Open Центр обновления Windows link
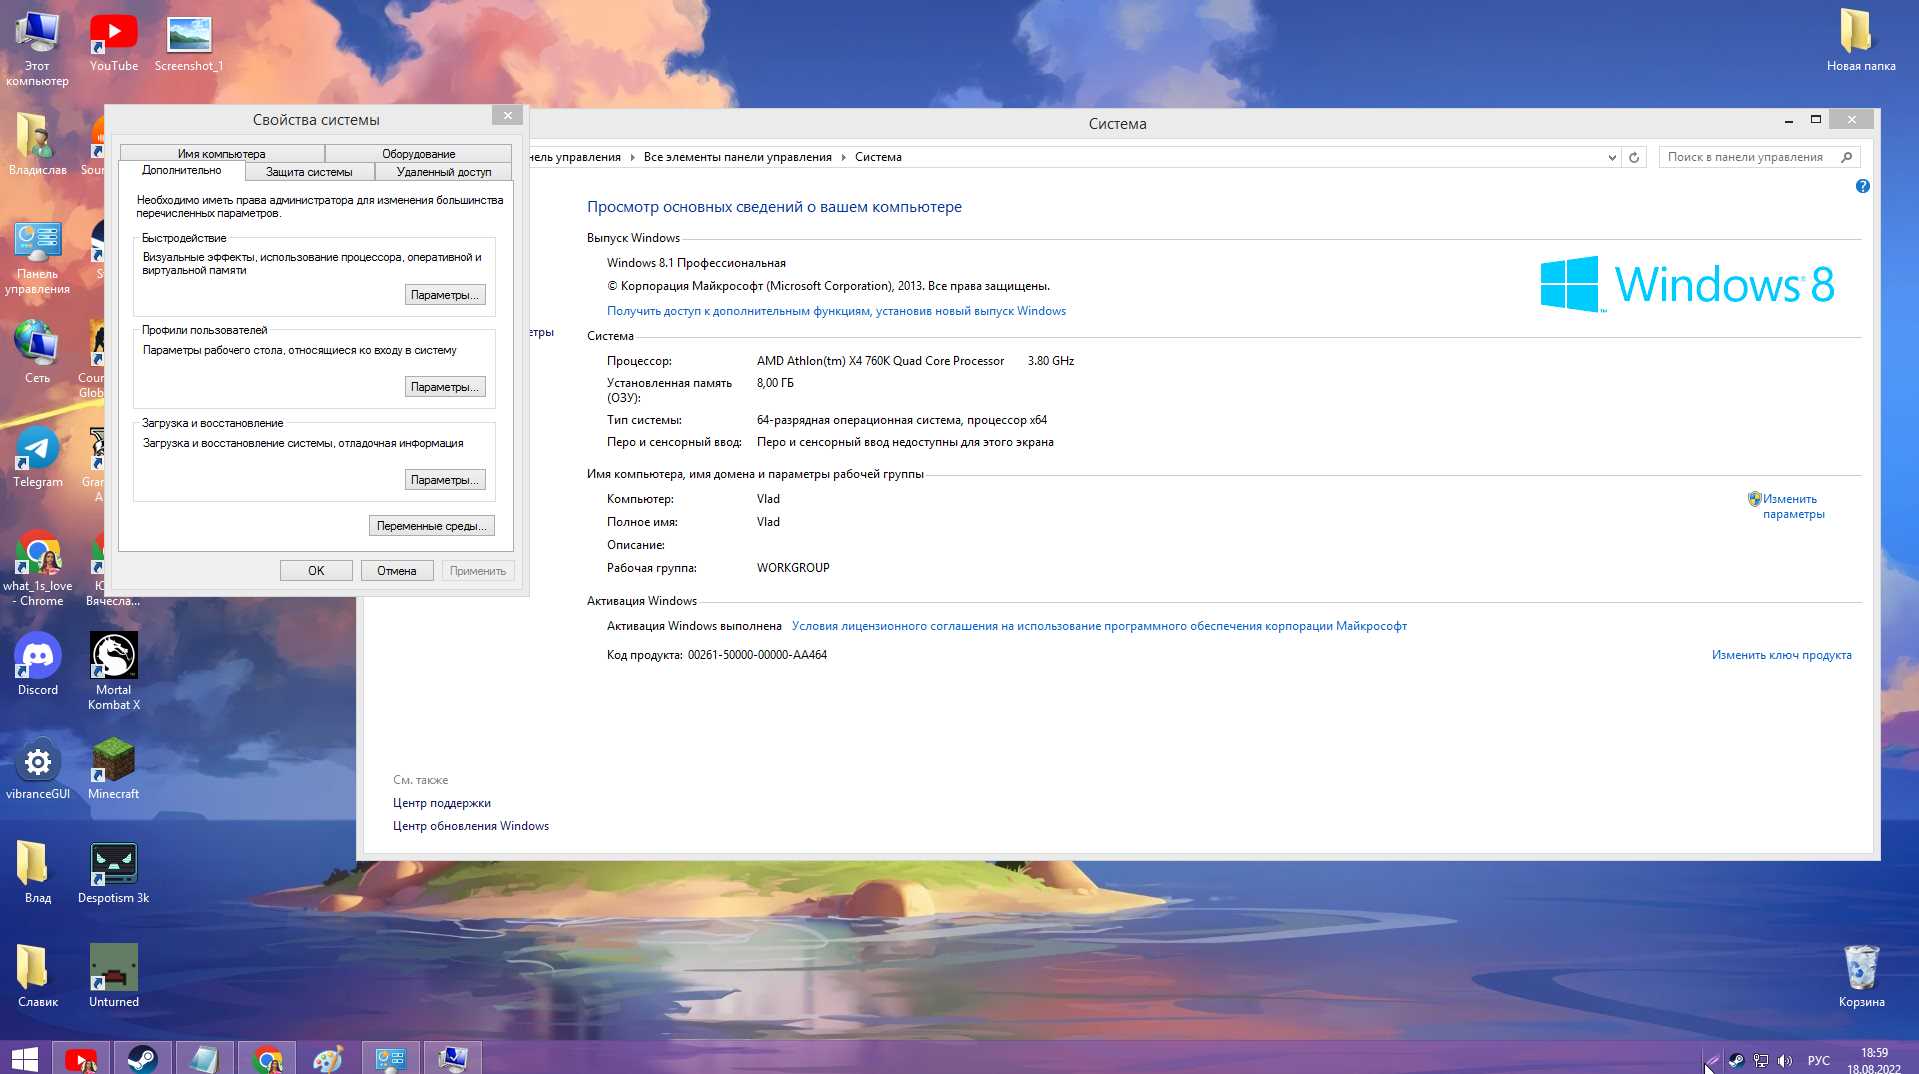Image resolution: width=1919 pixels, height=1074 pixels. tap(471, 826)
